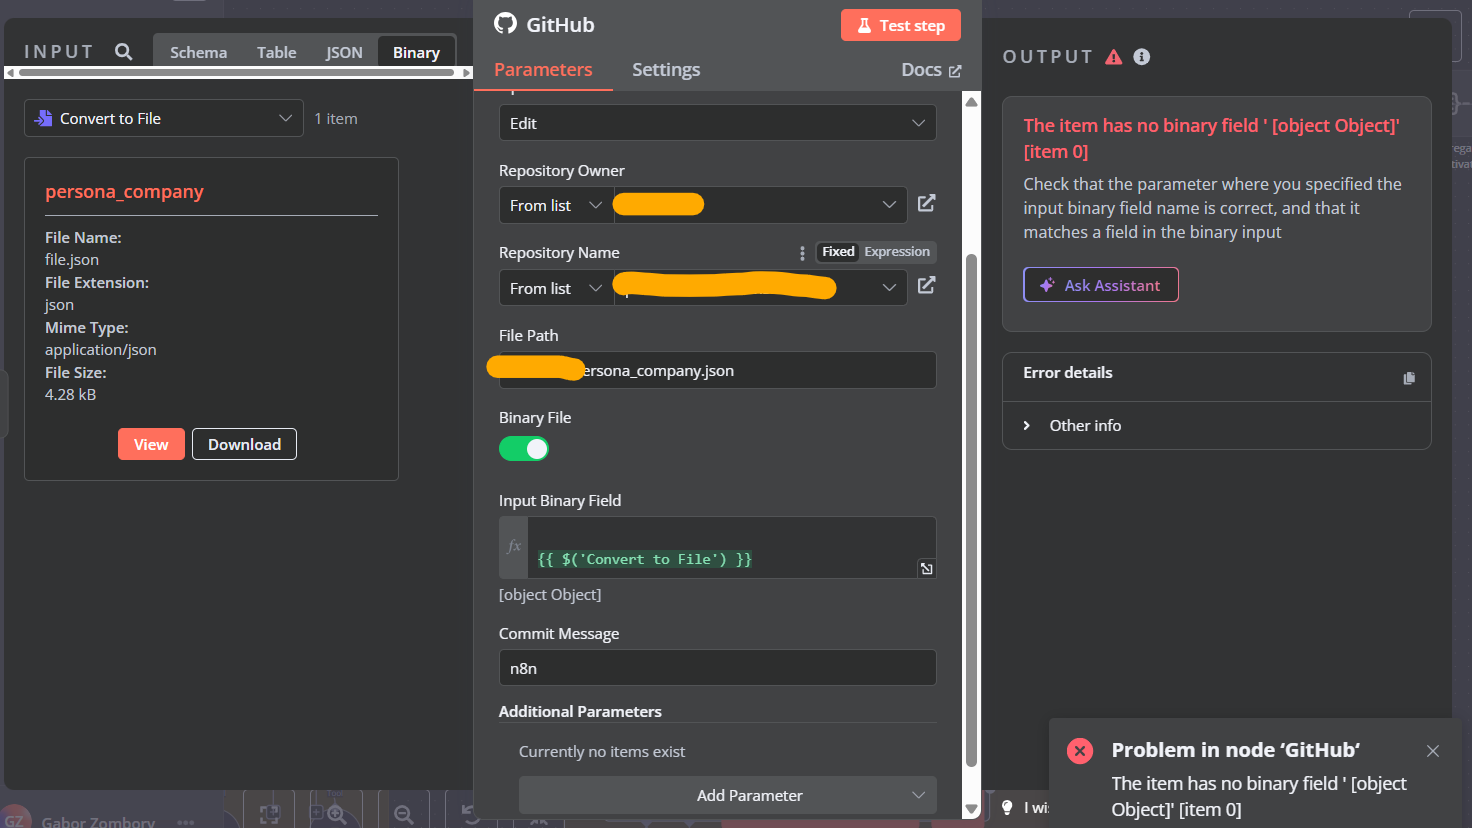The width and height of the screenshot is (1472, 828).
Task: Open the input search magnifier icon
Action: click(x=124, y=51)
